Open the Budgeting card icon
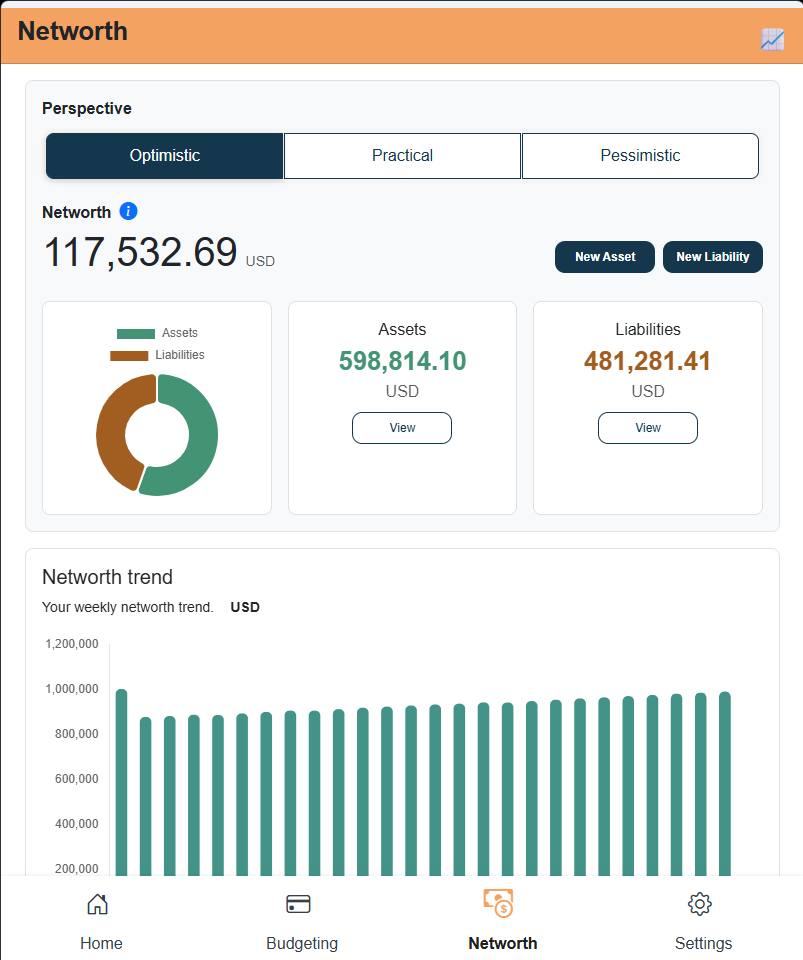 coord(298,904)
